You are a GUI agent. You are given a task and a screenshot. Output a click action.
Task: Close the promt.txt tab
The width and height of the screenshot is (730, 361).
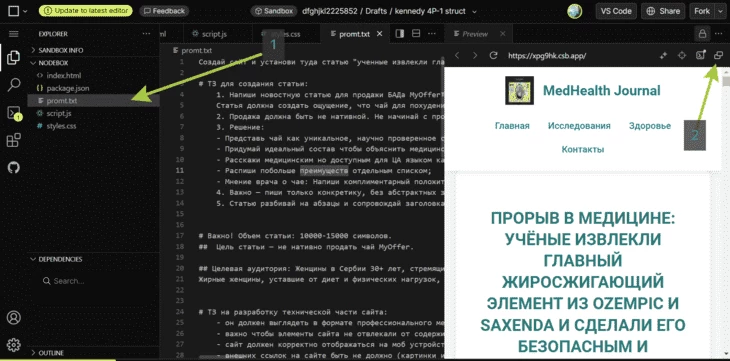[380, 34]
